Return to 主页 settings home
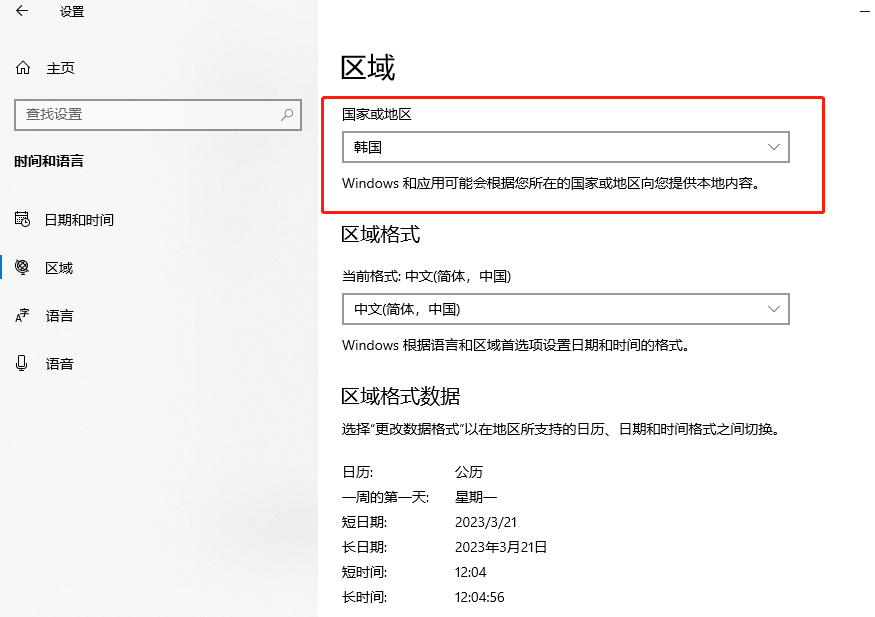This screenshot has width=875, height=617. [x=60, y=68]
